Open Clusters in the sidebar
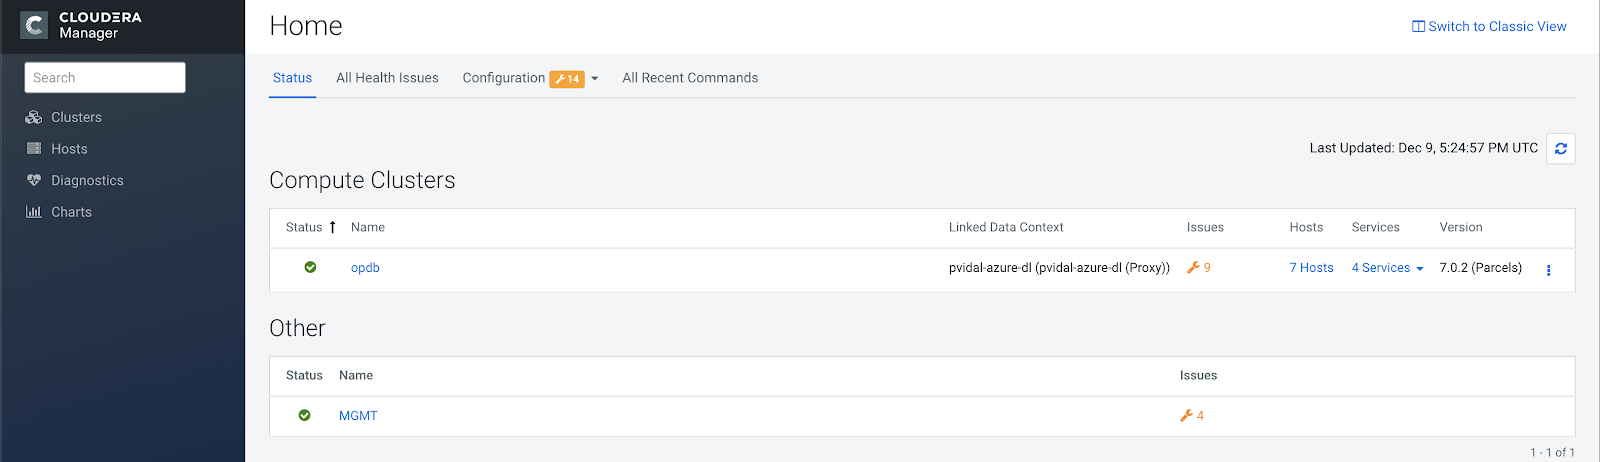 click(x=76, y=117)
